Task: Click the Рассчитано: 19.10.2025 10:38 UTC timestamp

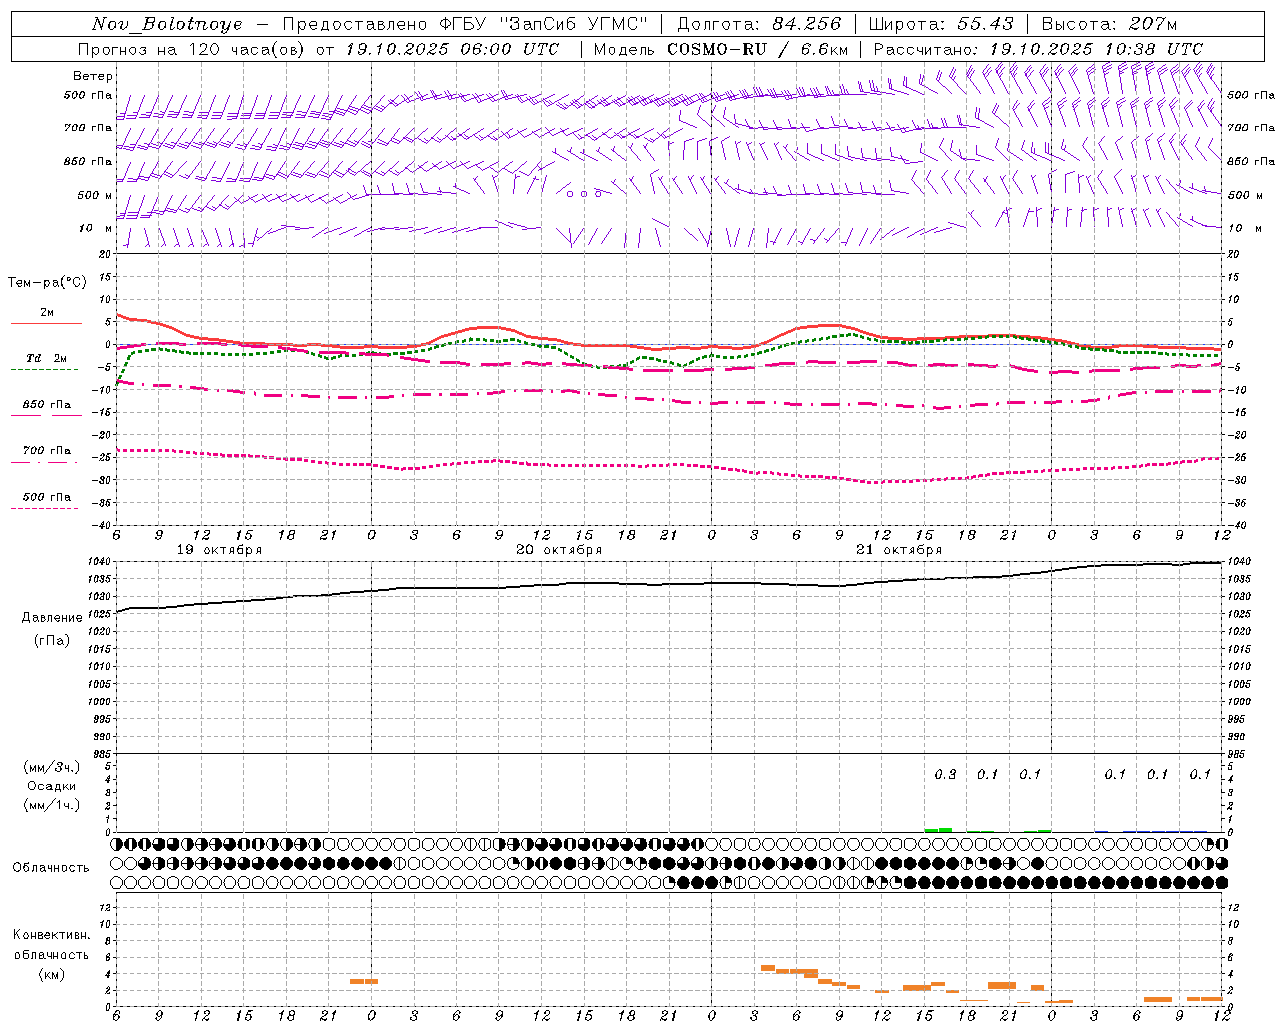Action: [1038, 49]
